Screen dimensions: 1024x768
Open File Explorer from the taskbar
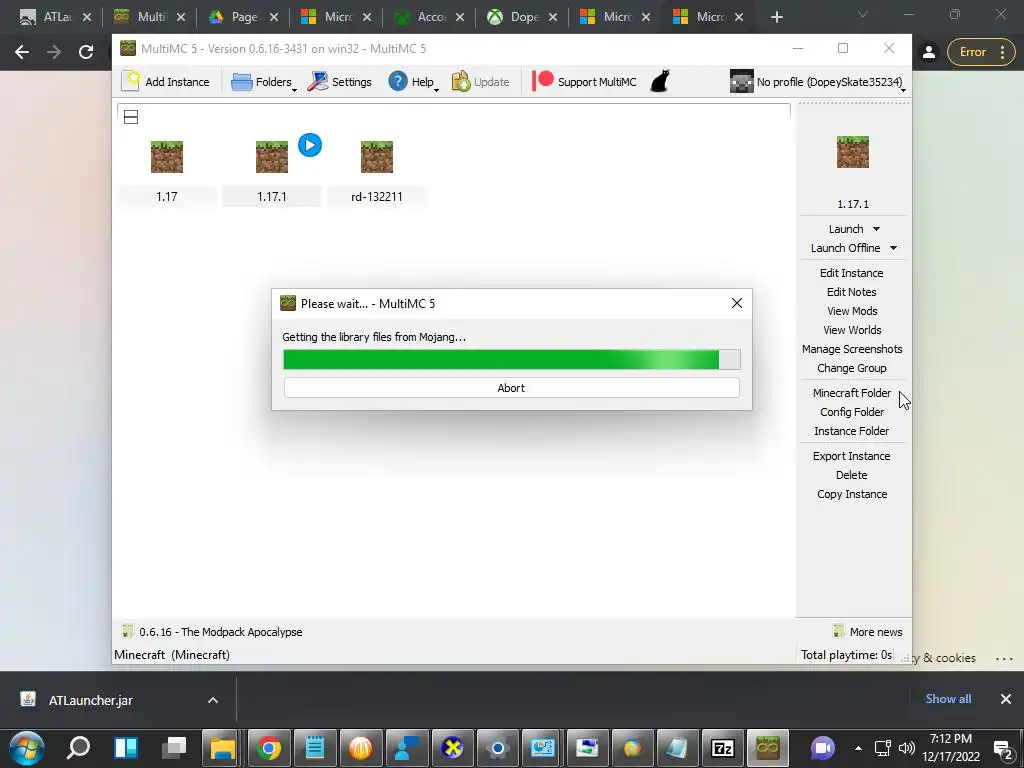[x=221, y=748]
